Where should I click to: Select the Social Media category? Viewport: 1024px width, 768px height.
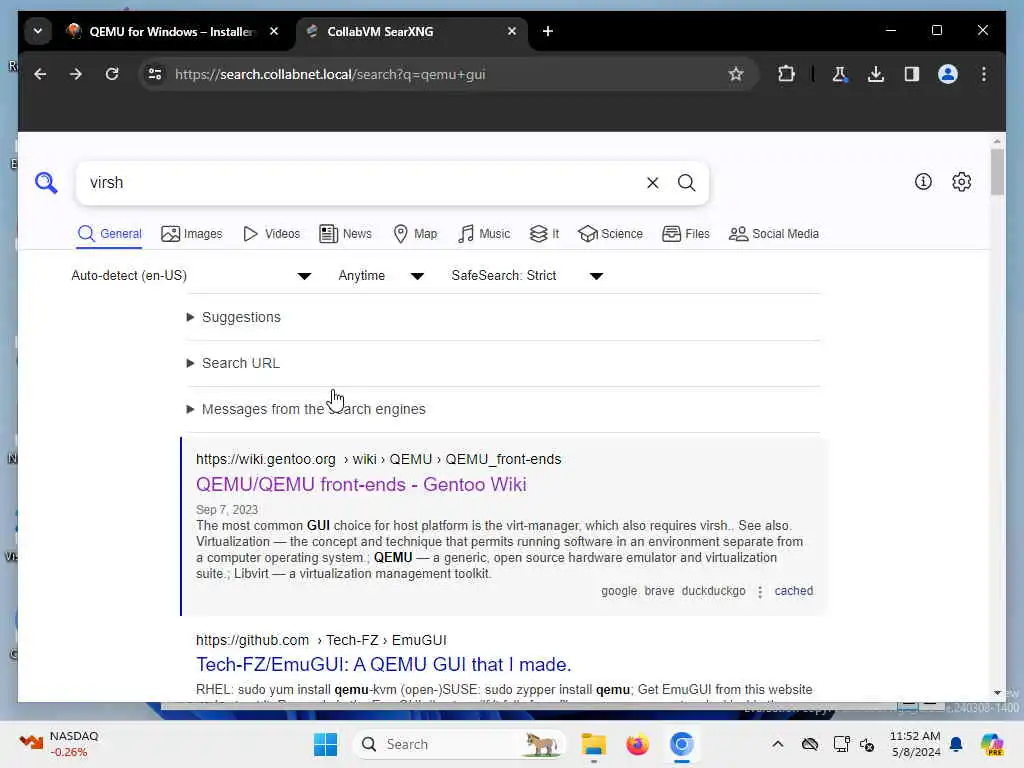(x=773, y=234)
